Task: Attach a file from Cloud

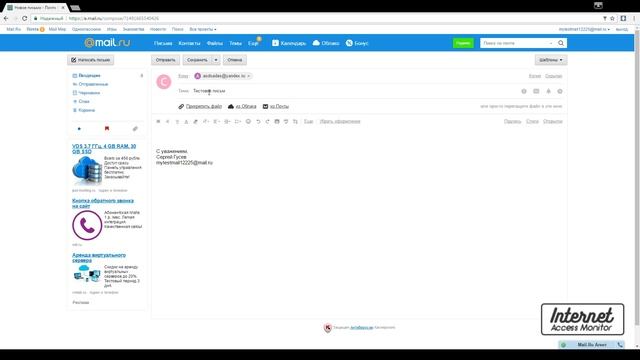Action: [242, 106]
